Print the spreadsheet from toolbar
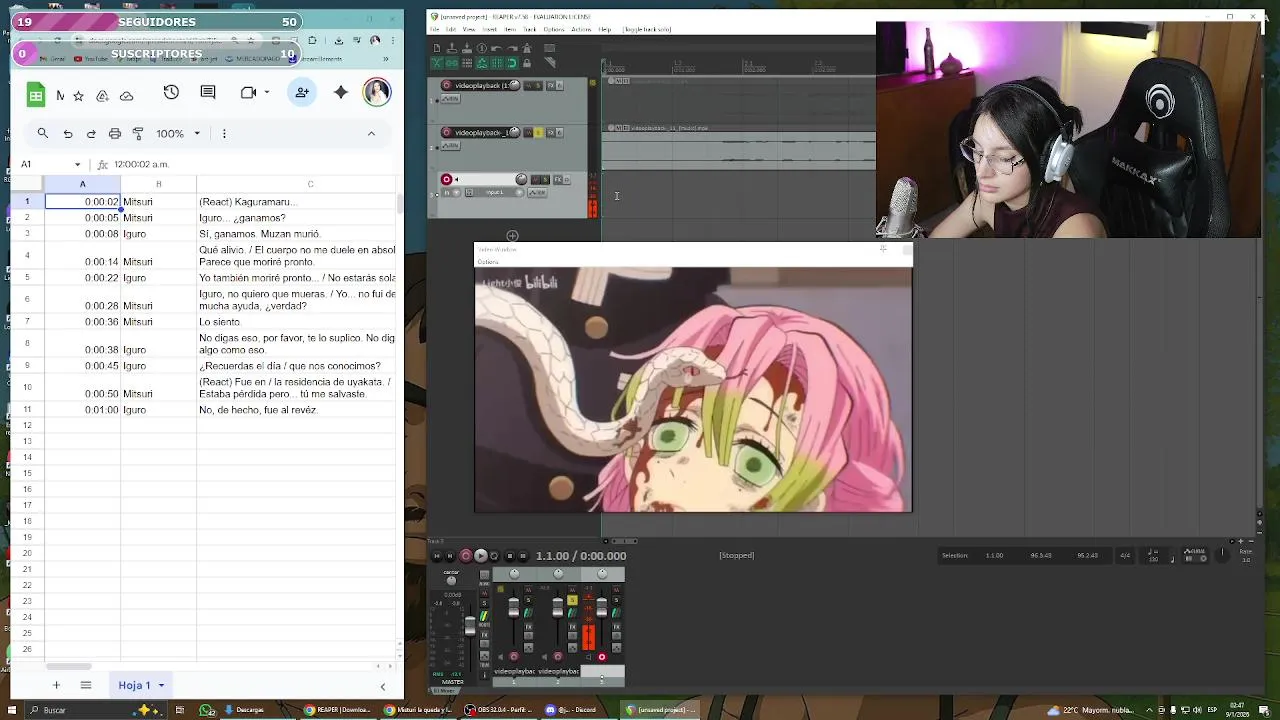Viewport: 1280px width, 720px height. (x=115, y=133)
